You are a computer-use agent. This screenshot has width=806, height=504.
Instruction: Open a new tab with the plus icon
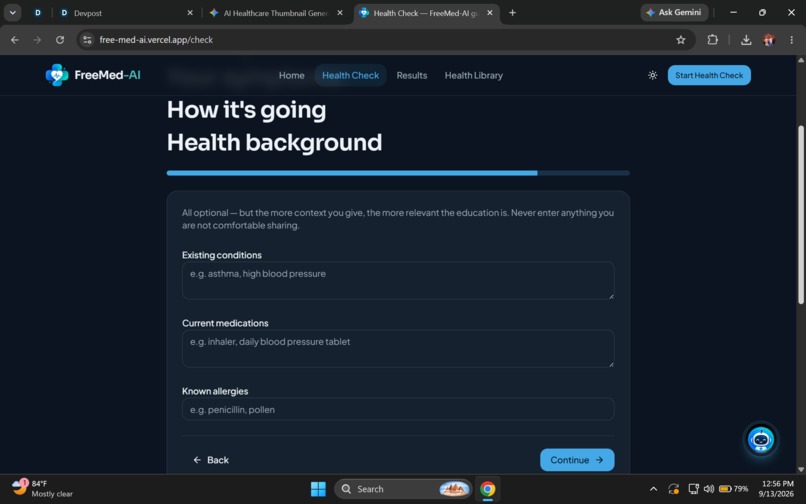coord(512,13)
